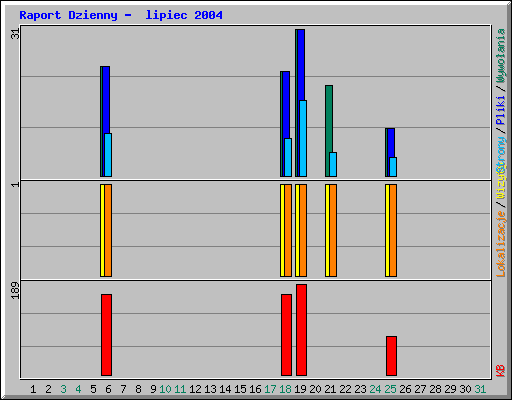Click green day label "3" on the date axis
The width and height of the screenshot is (512, 400).
(63, 389)
